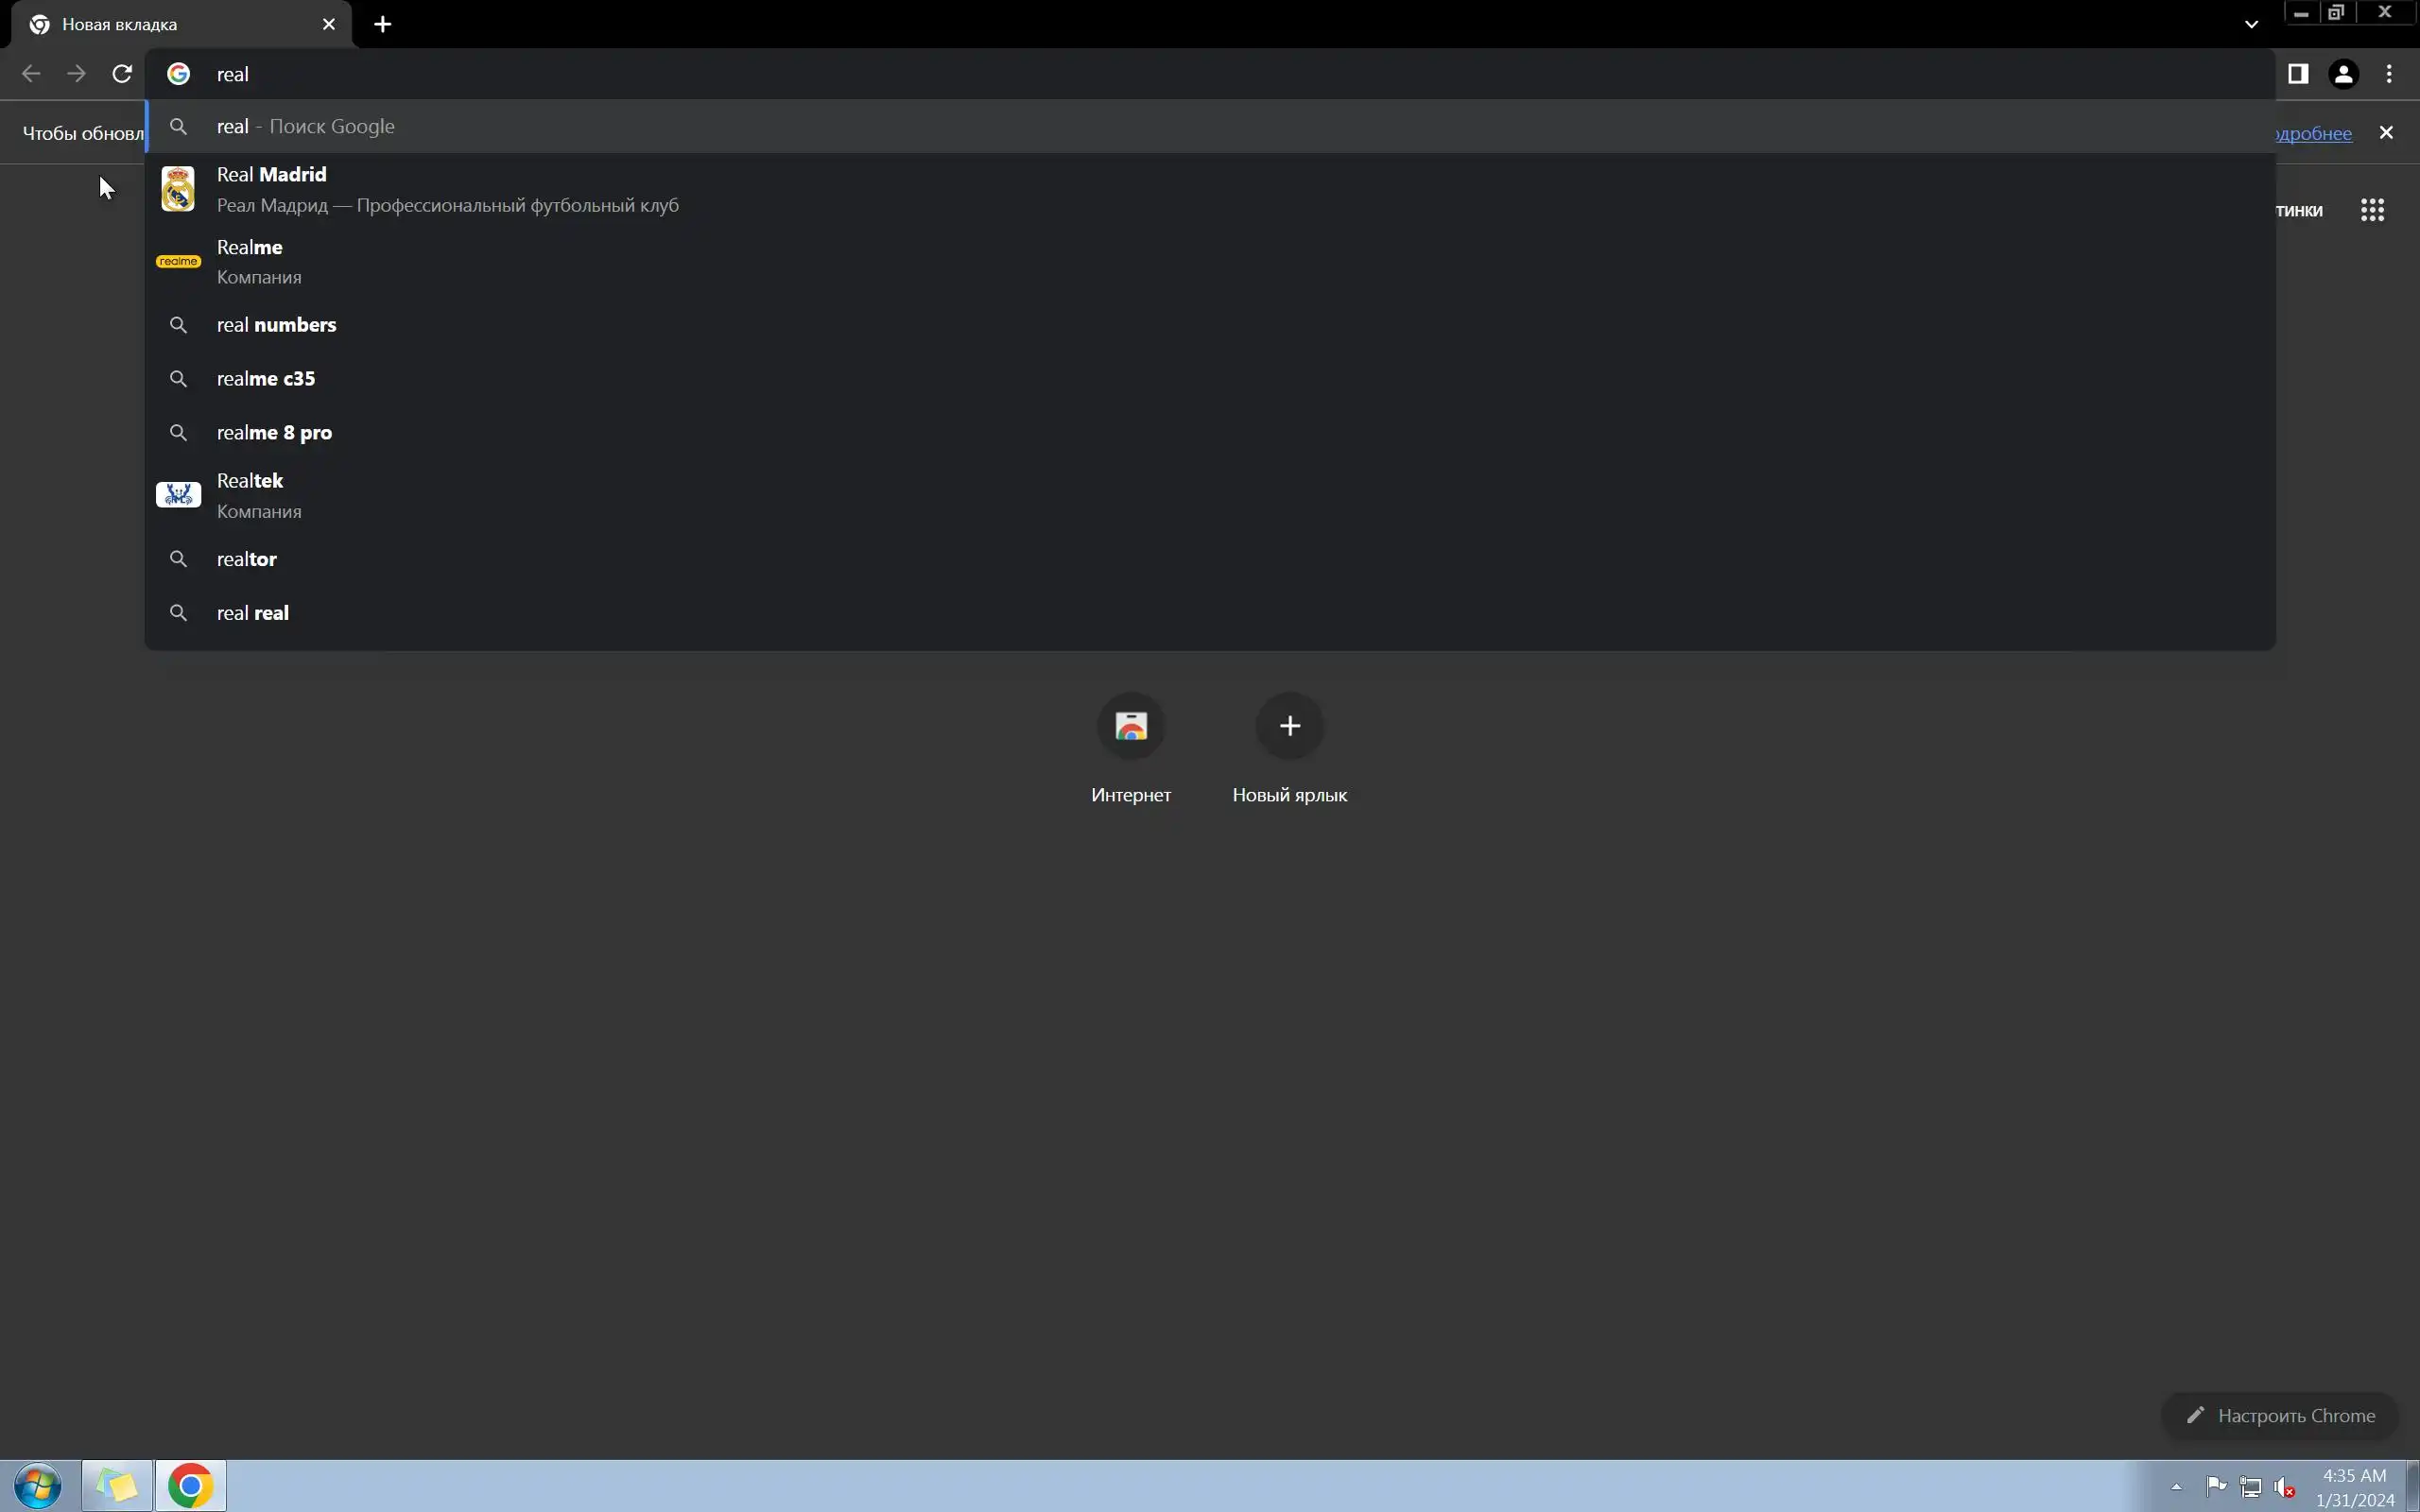Open the Windows Start menu
Viewport: 2420px width, 1512px height.
click(x=37, y=1486)
